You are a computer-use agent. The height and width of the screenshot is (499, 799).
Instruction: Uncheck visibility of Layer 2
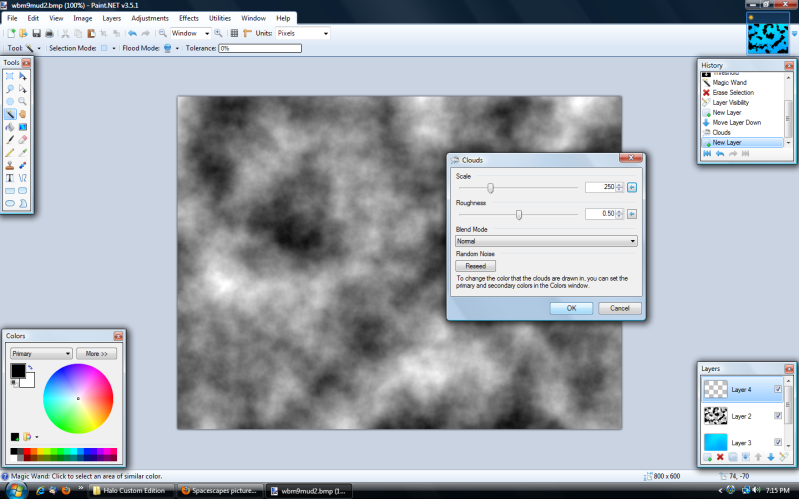click(777, 415)
